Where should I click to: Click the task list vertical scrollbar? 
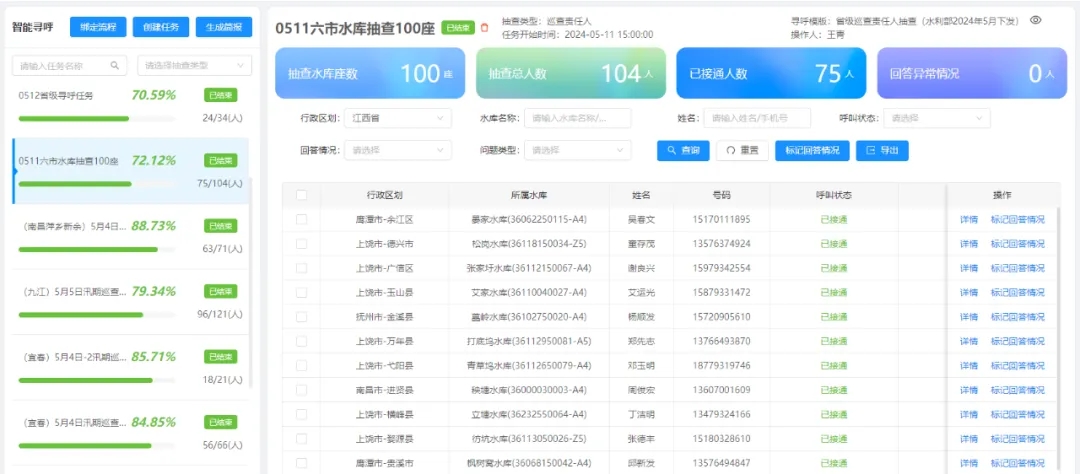click(251, 282)
